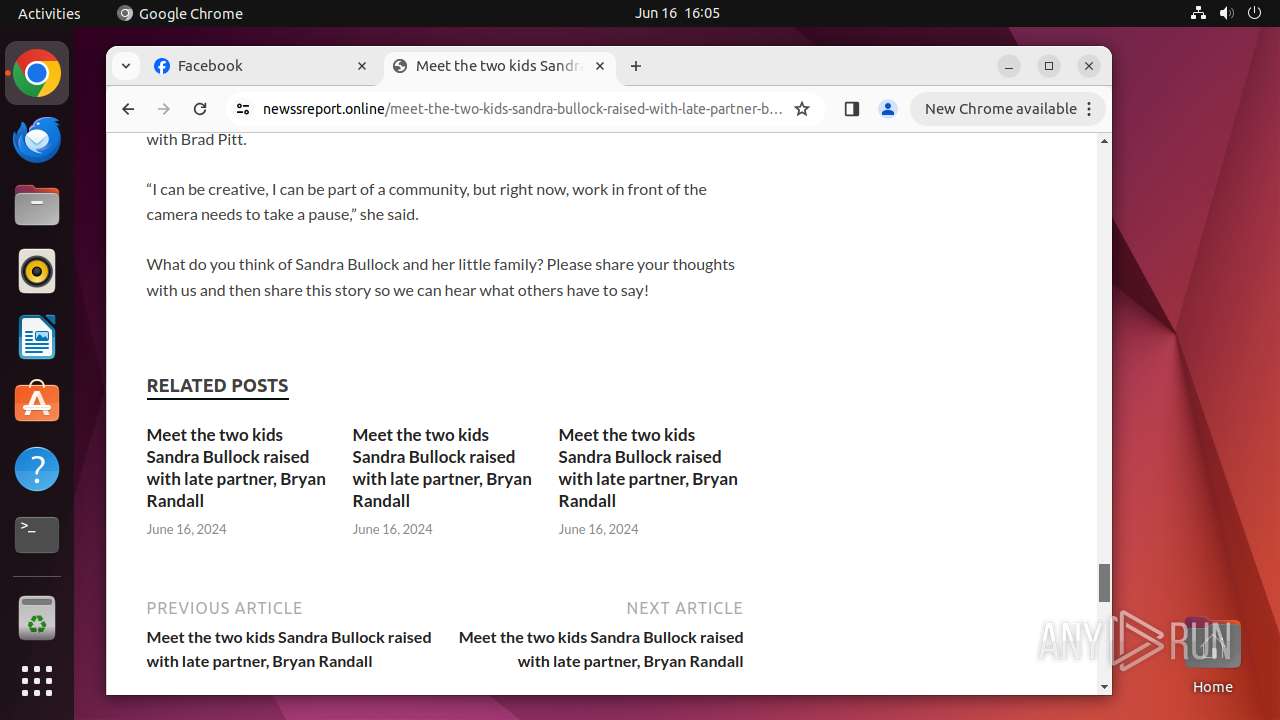Image resolution: width=1280 pixels, height=720 pixels.
Task: Open the Home folder on the desktop
Action: 1212,656
